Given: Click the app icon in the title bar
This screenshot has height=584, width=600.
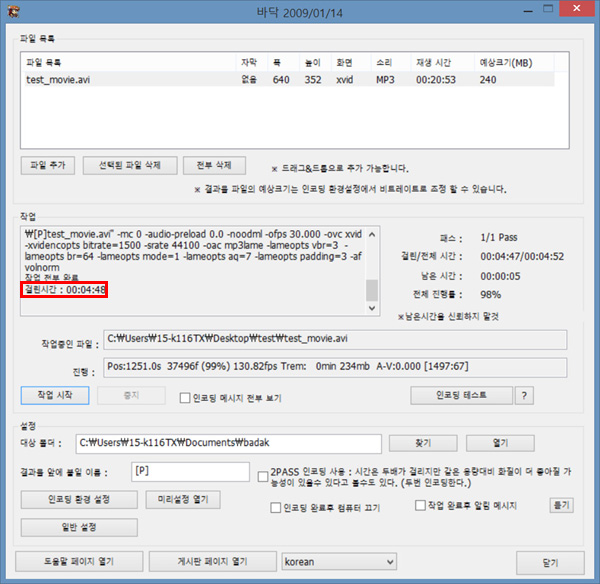Looking at the screenshot, I should pyautogui.click(x=13, y=12).
